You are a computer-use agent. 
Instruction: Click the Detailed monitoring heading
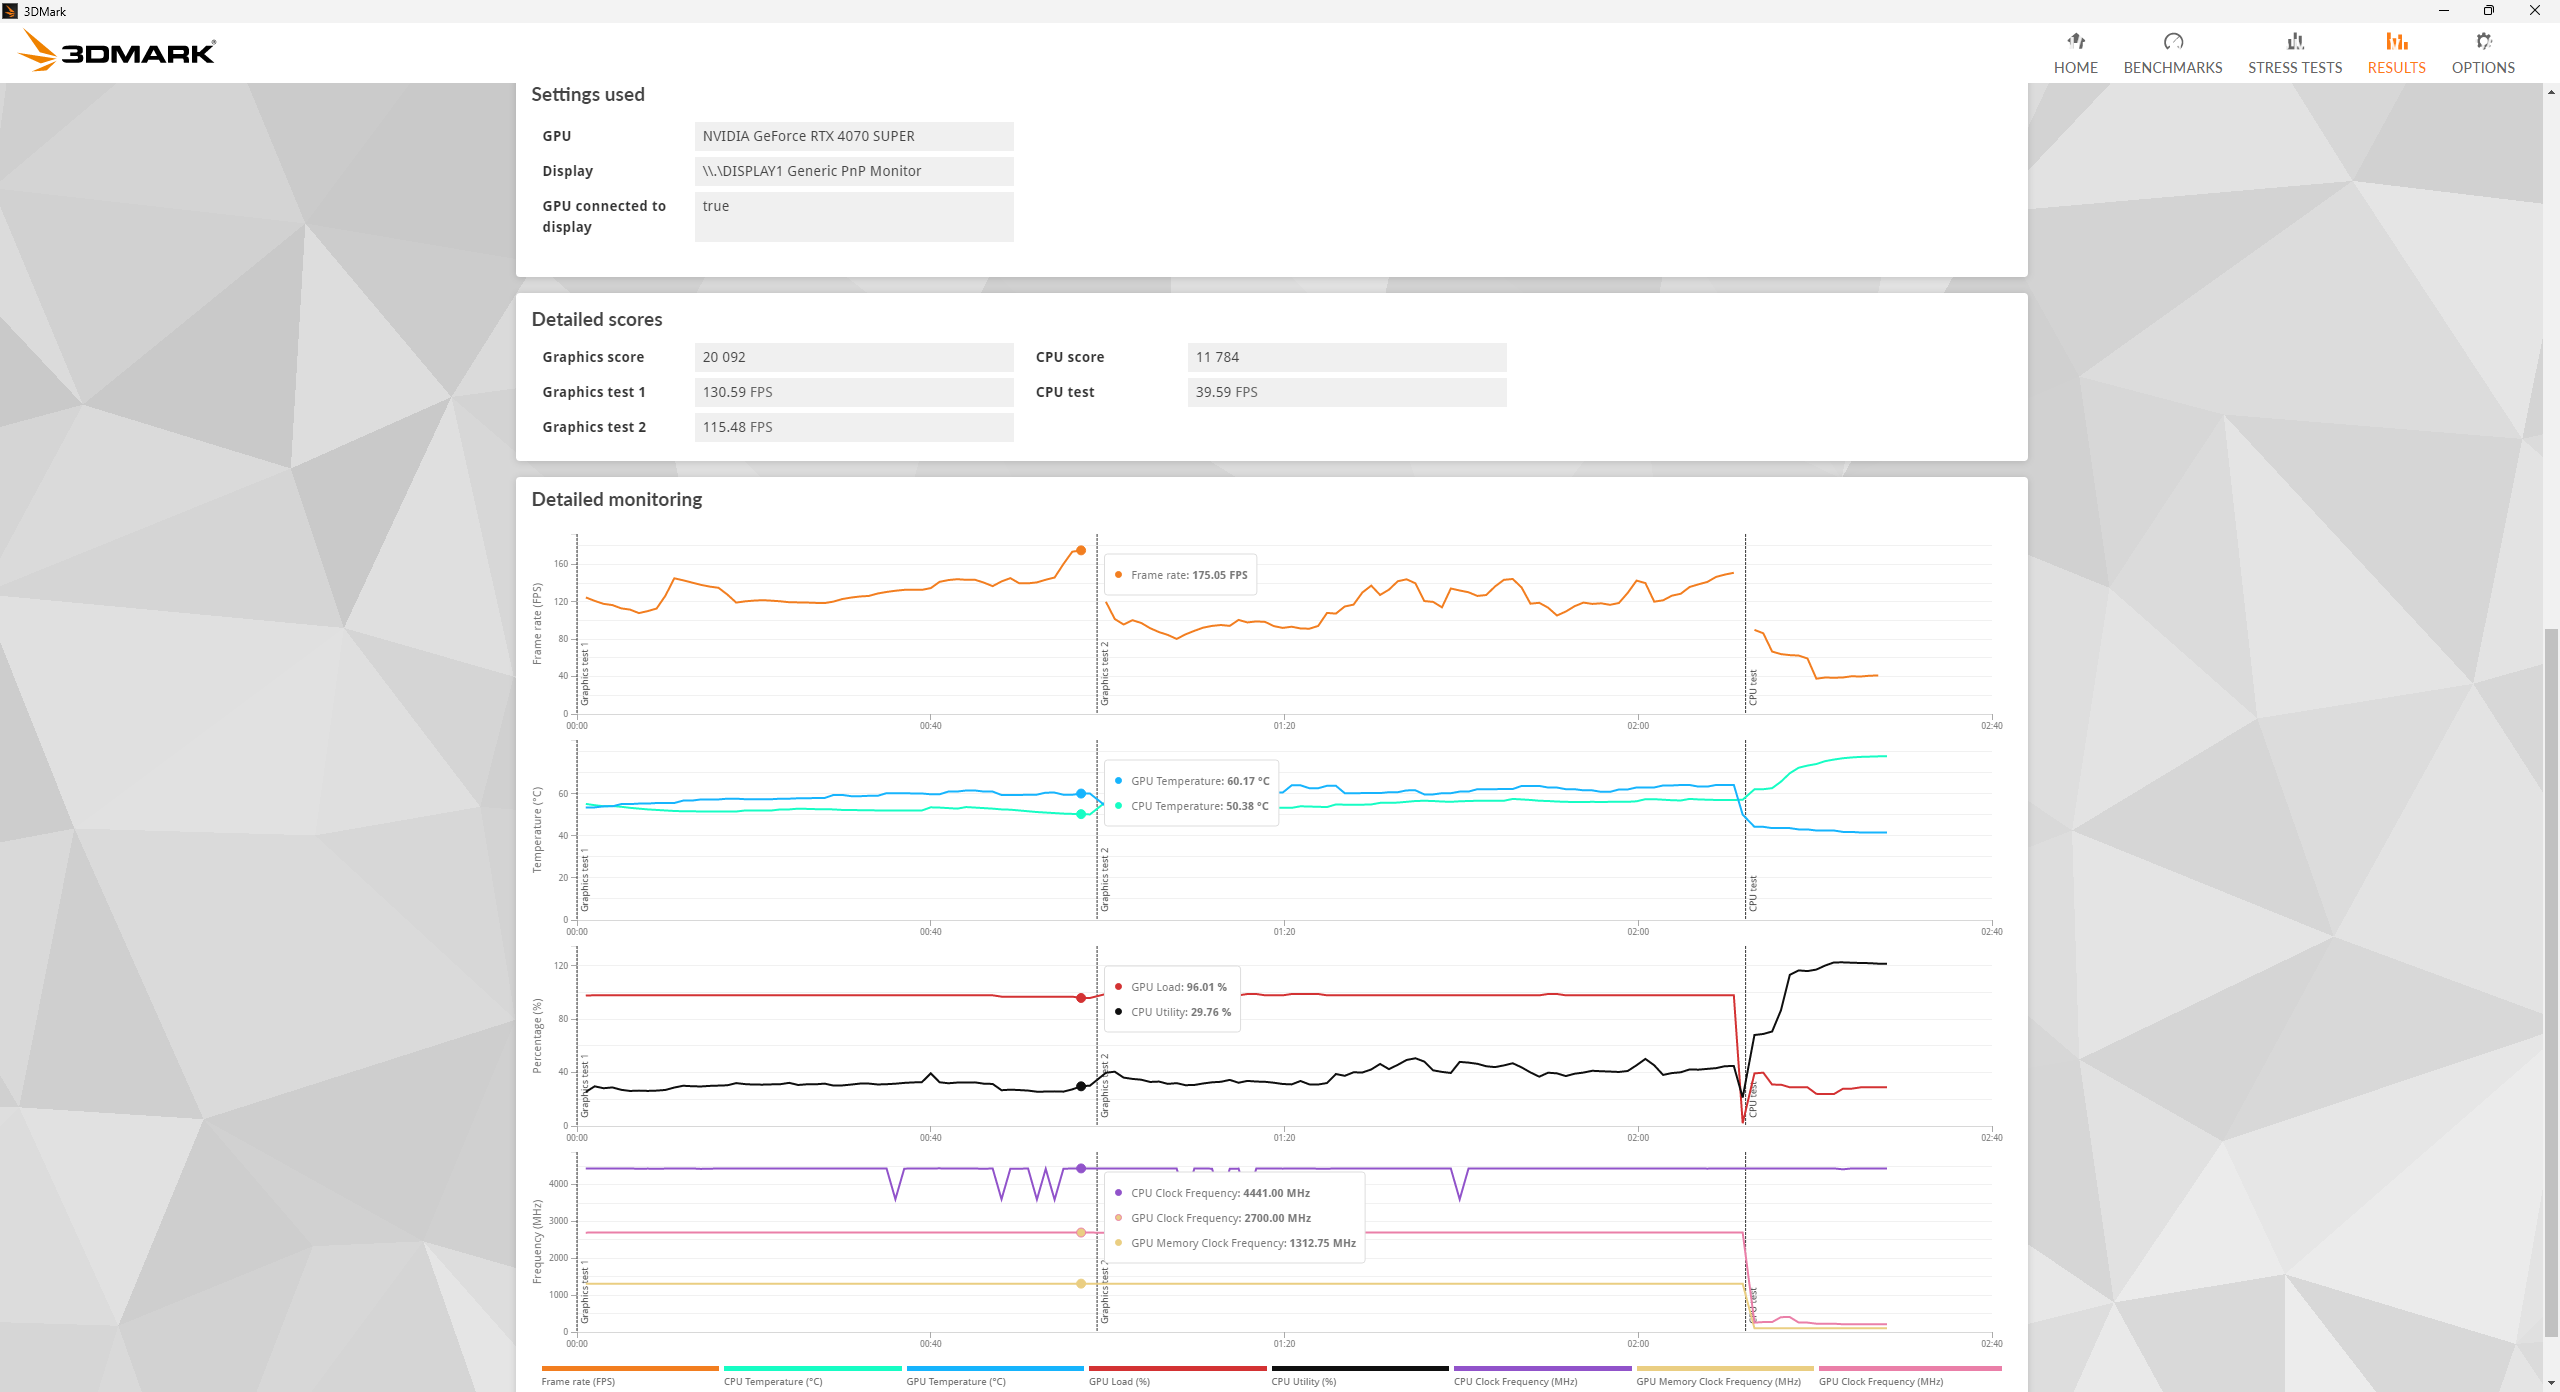click(x=617, y=499)
